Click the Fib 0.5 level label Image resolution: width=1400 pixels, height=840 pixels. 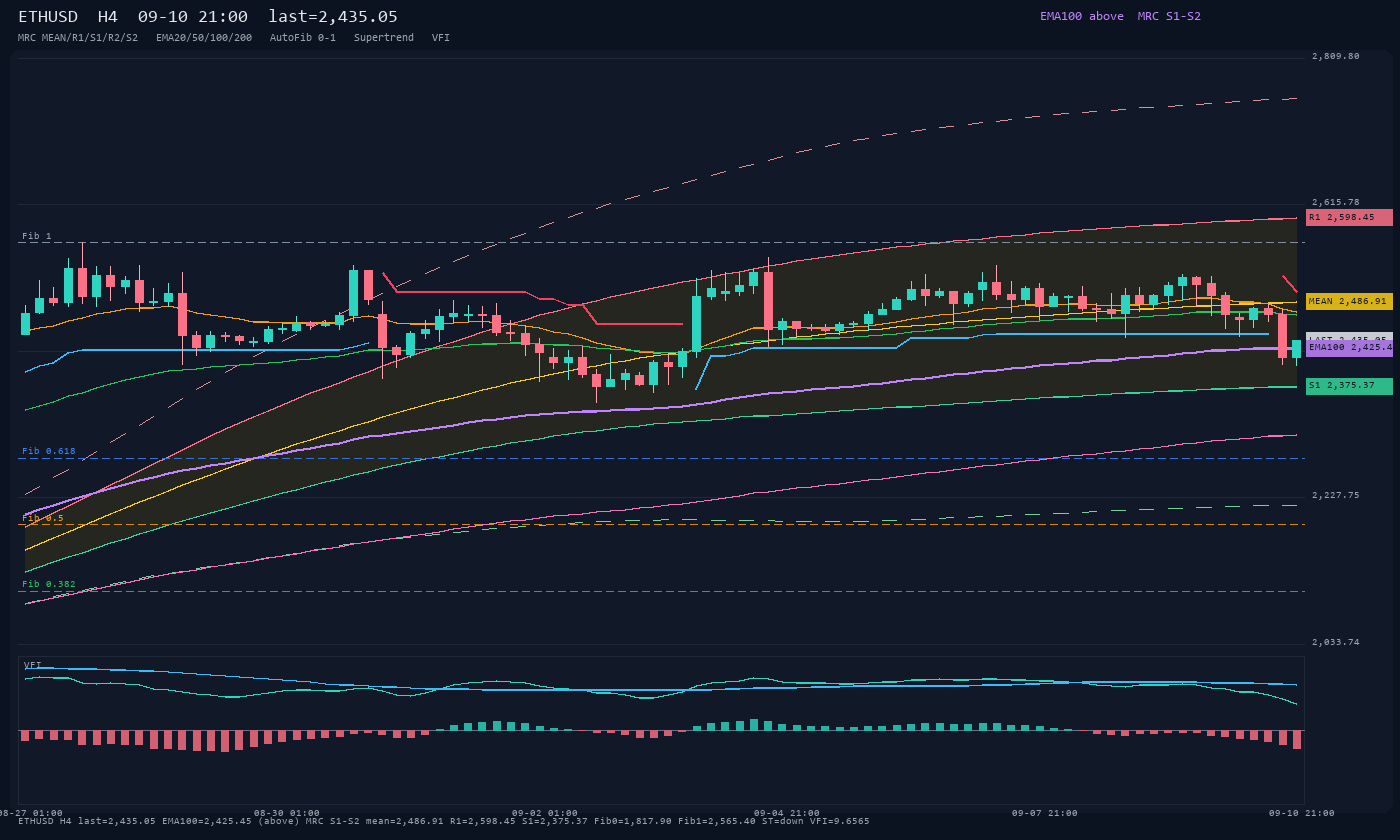point(43,518)
